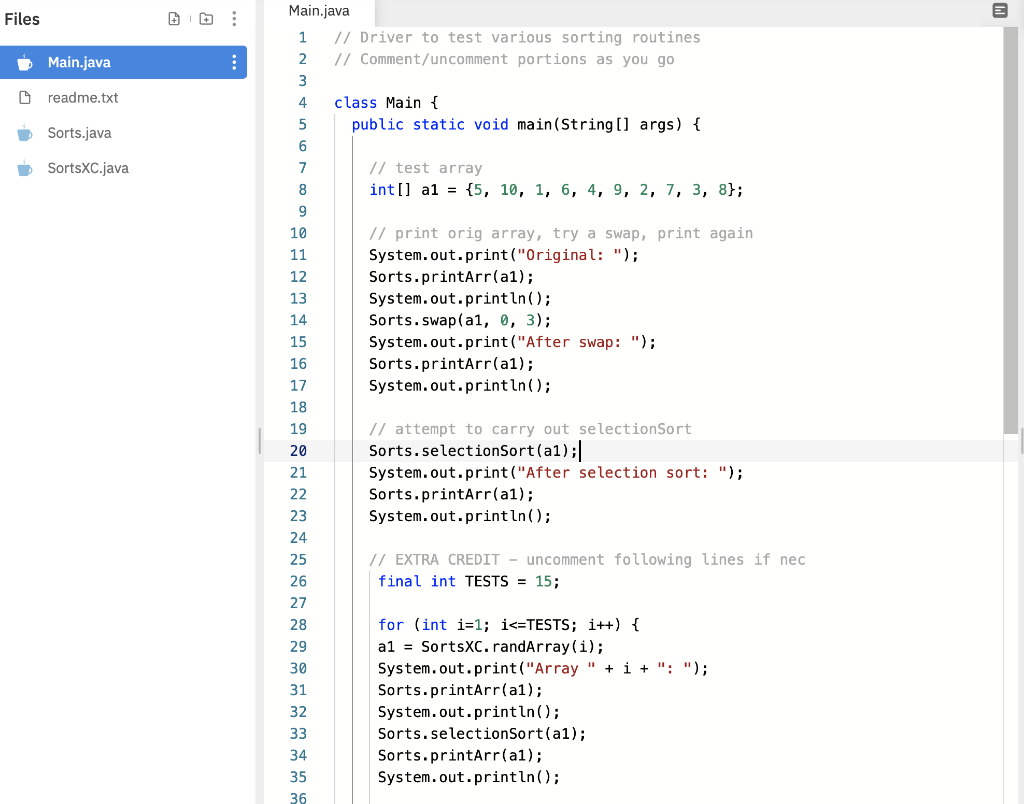Click the "Original: " string literal
The height and width of the screenshot is (804, 1024).
tap(569, 255)
